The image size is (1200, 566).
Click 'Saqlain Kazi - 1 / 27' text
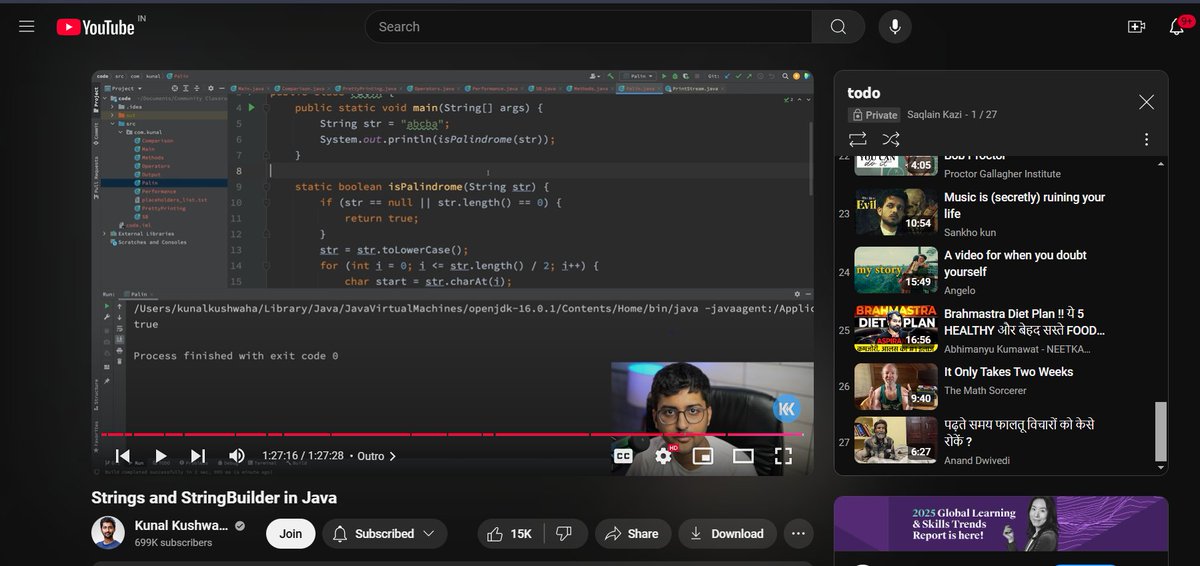pos(952,115)
